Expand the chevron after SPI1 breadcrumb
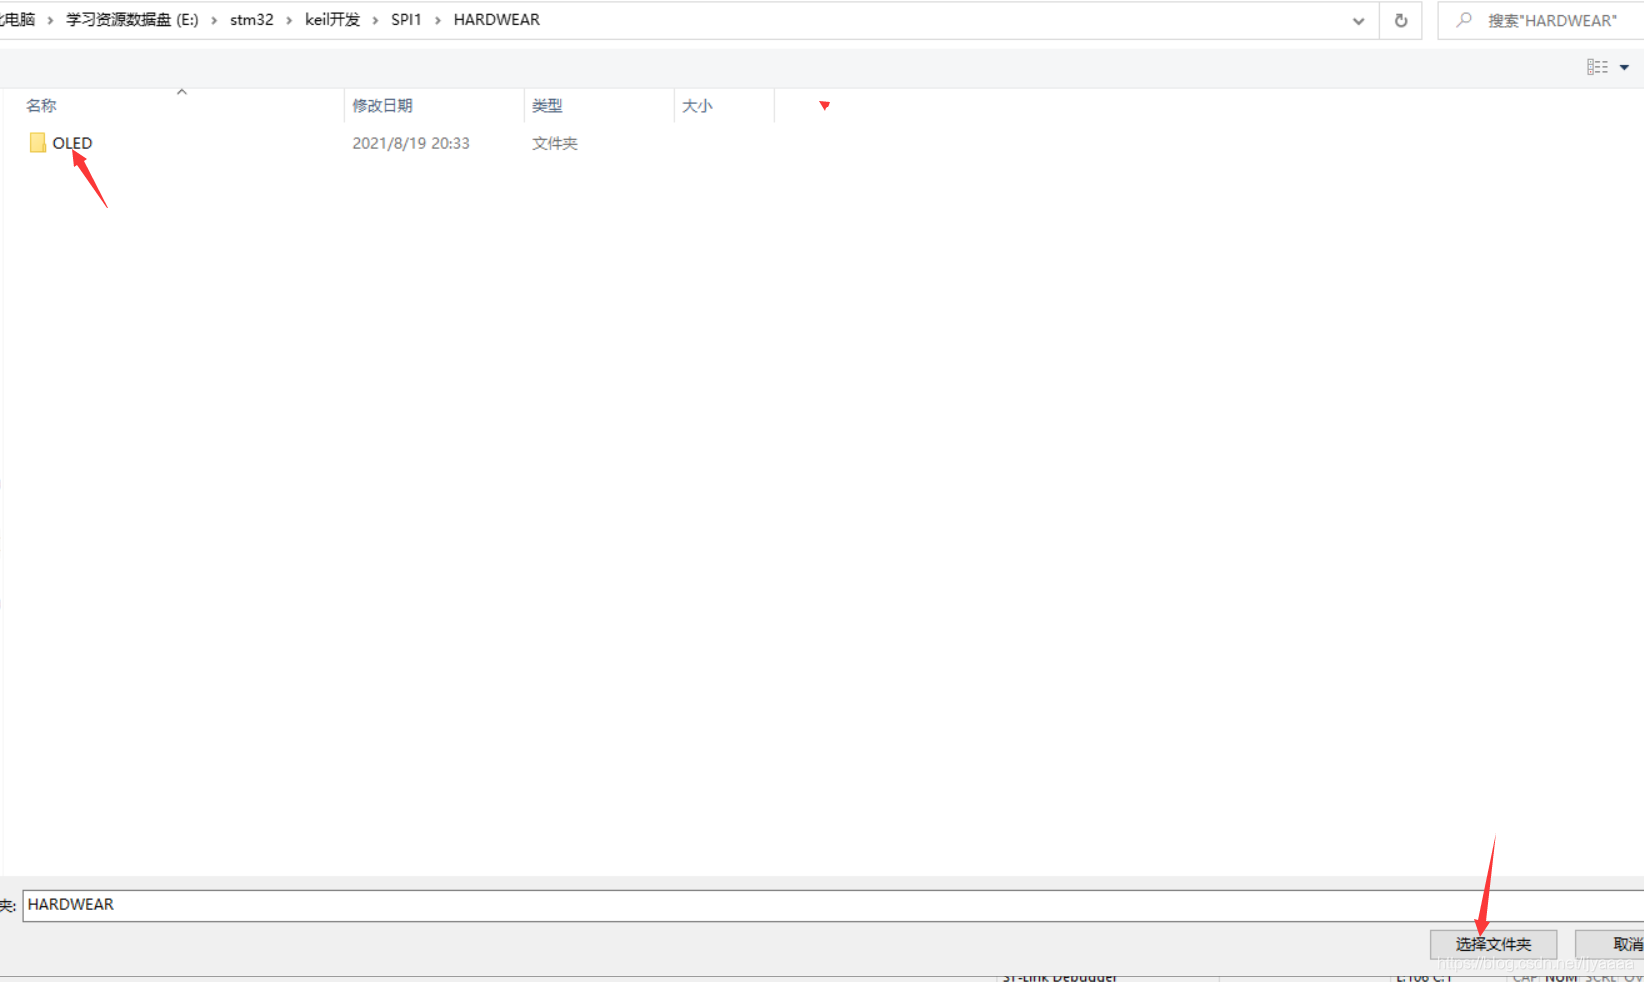The height and width of the screenshot is (982, 1644). coord(437,20)
